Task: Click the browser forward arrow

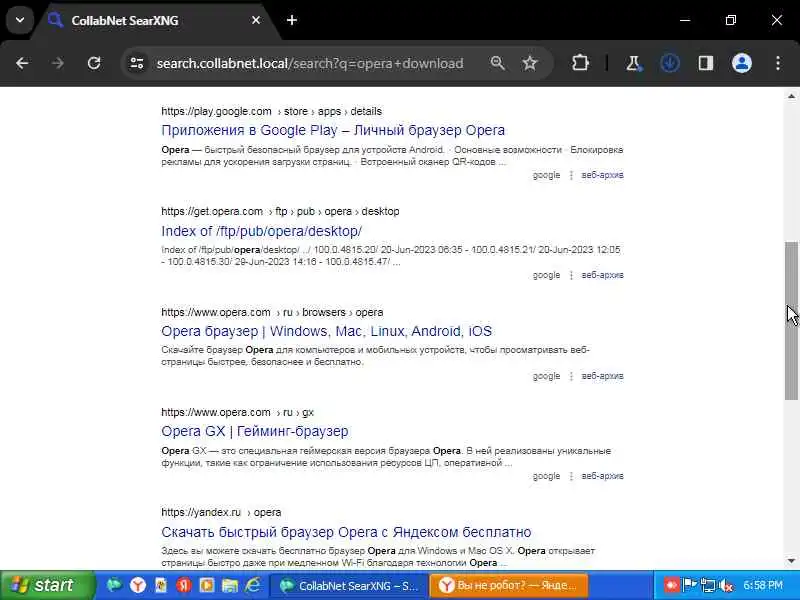Action: [x=58, y=63]
